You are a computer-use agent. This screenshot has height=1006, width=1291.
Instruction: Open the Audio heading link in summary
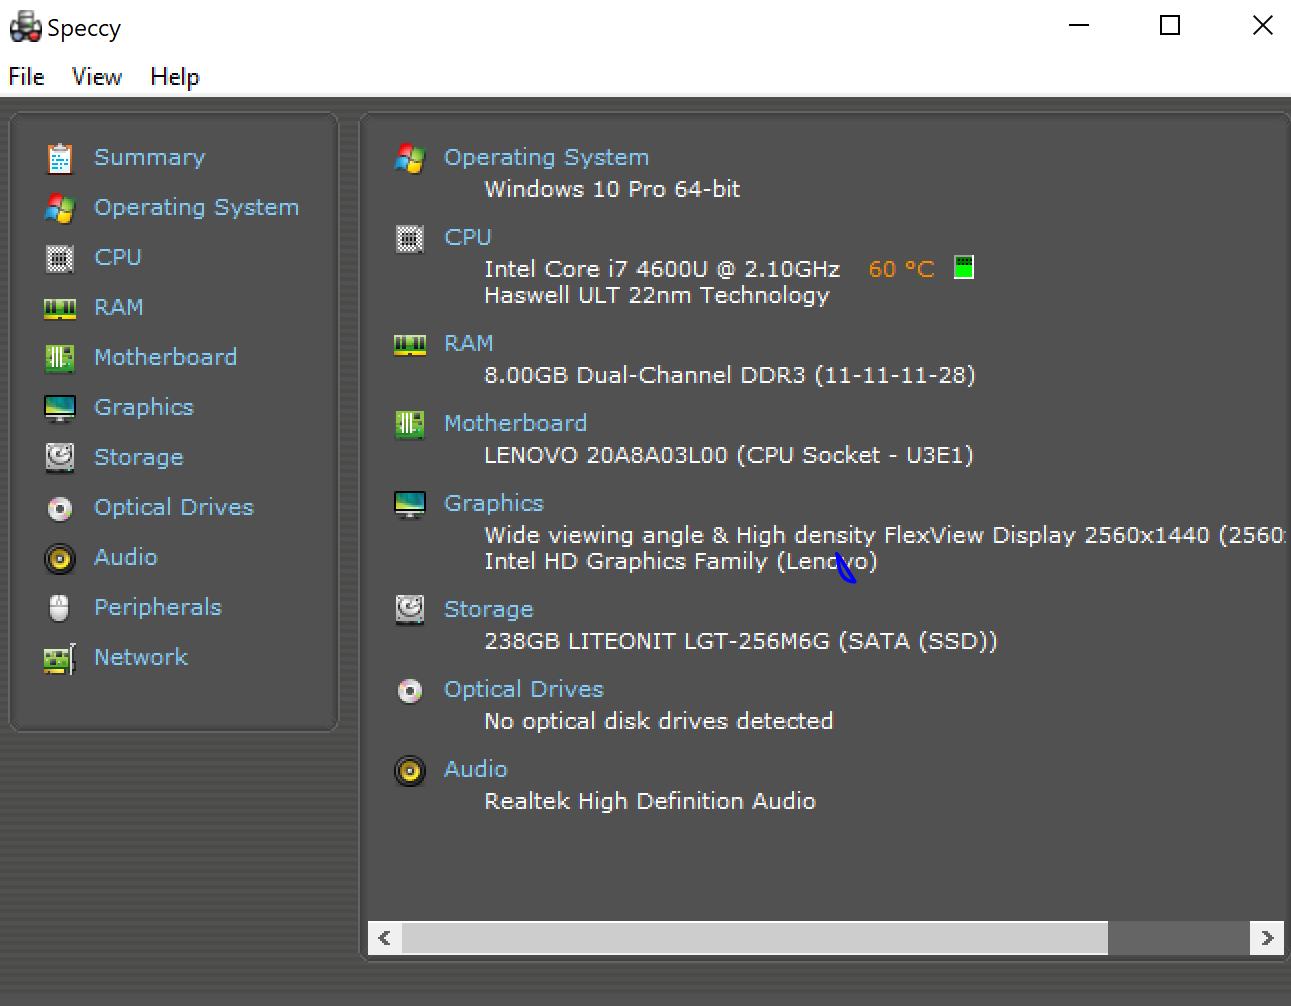click(475, 769)
